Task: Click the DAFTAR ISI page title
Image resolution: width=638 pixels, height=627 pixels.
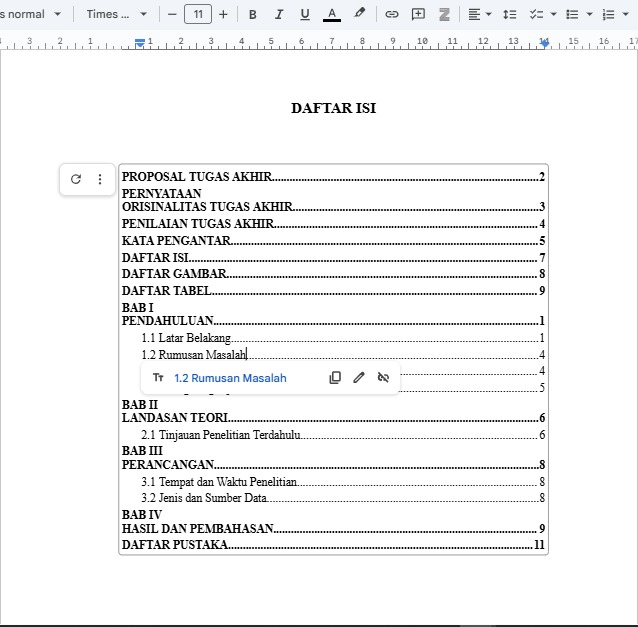Action: pyautogui.click(x=334, y=108)
